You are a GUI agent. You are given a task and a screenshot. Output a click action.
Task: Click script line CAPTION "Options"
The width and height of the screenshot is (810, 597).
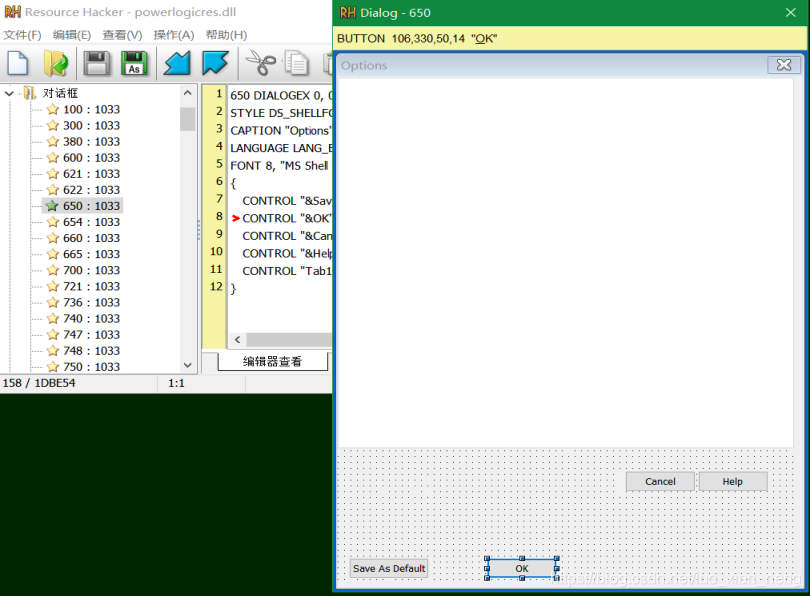(280, 131)
